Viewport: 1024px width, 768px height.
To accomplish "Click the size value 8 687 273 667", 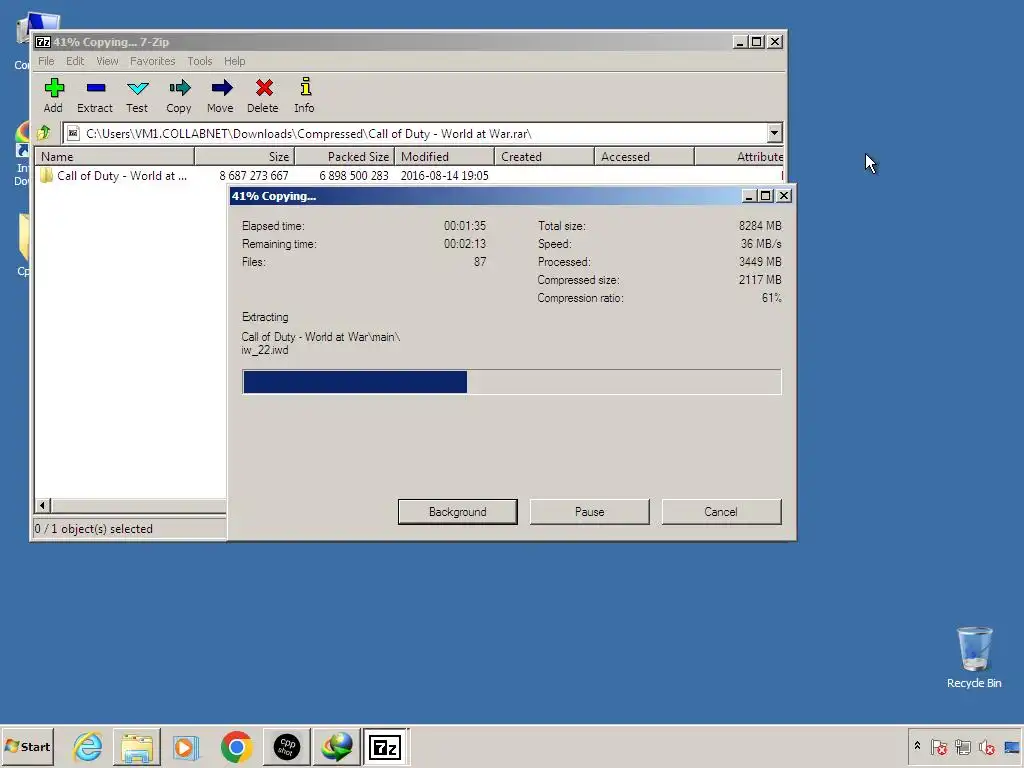I will tap(253, 176).
